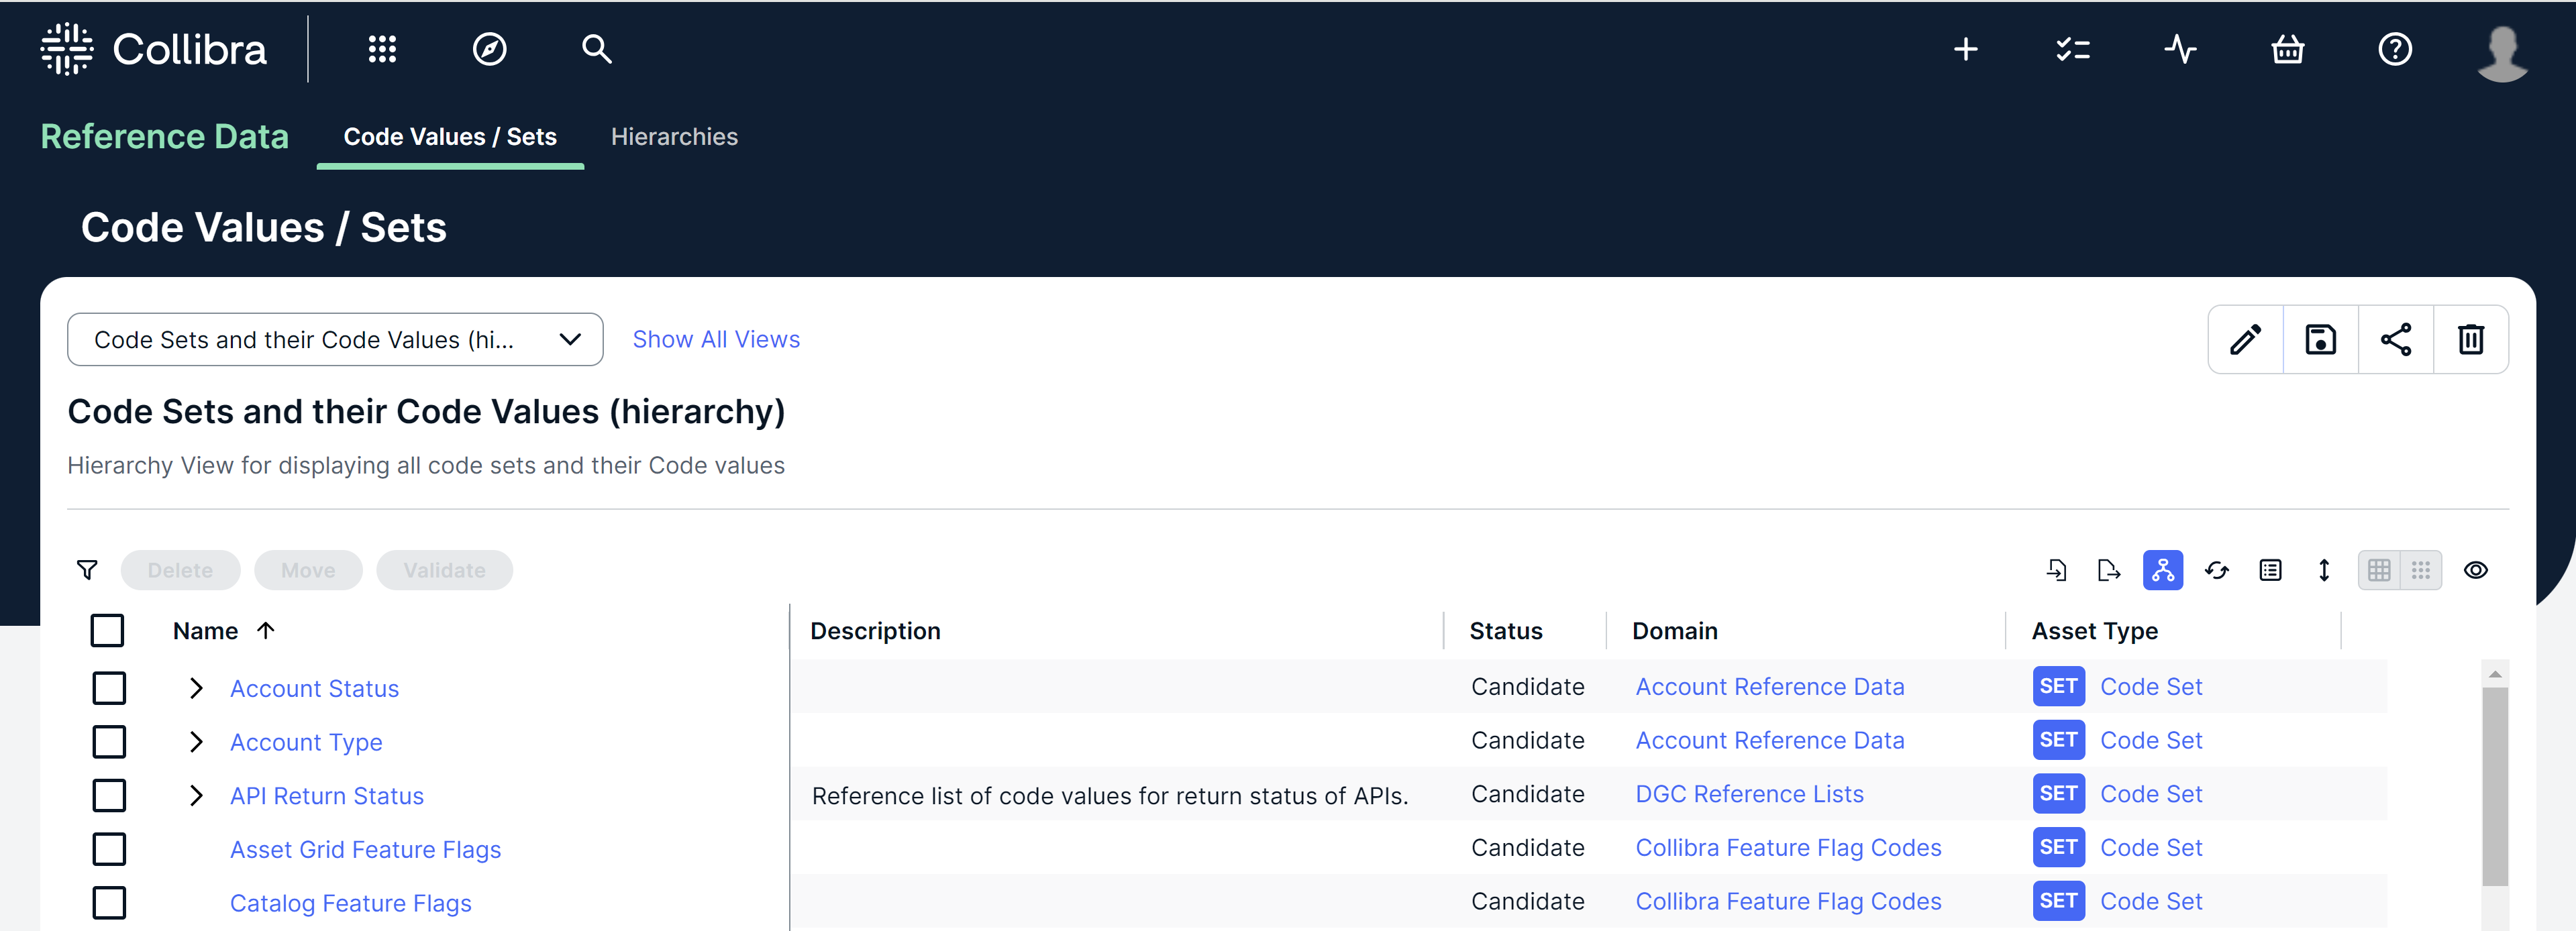
Task: Share the current view
Action: coord(2396,339)
